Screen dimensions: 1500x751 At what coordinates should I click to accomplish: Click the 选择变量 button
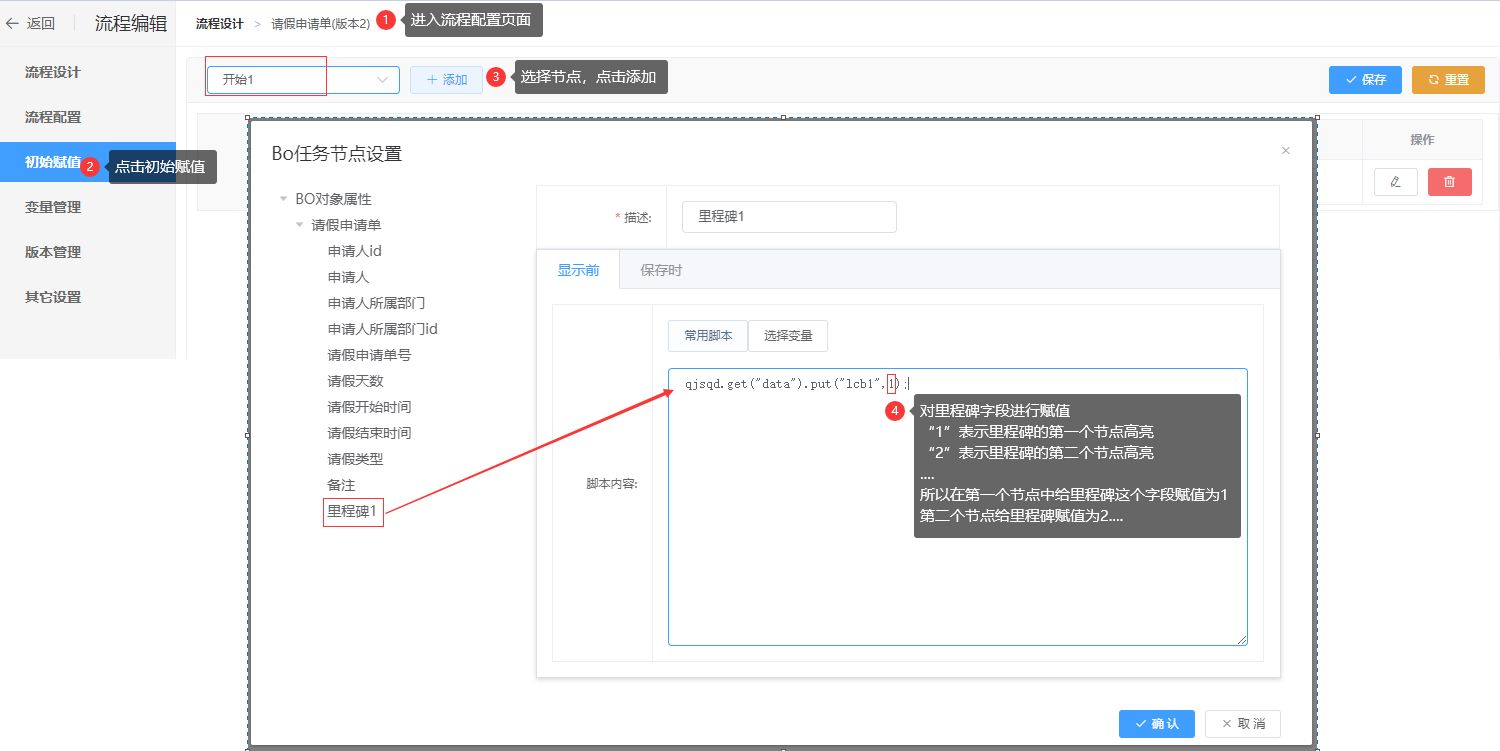(788, 336)
